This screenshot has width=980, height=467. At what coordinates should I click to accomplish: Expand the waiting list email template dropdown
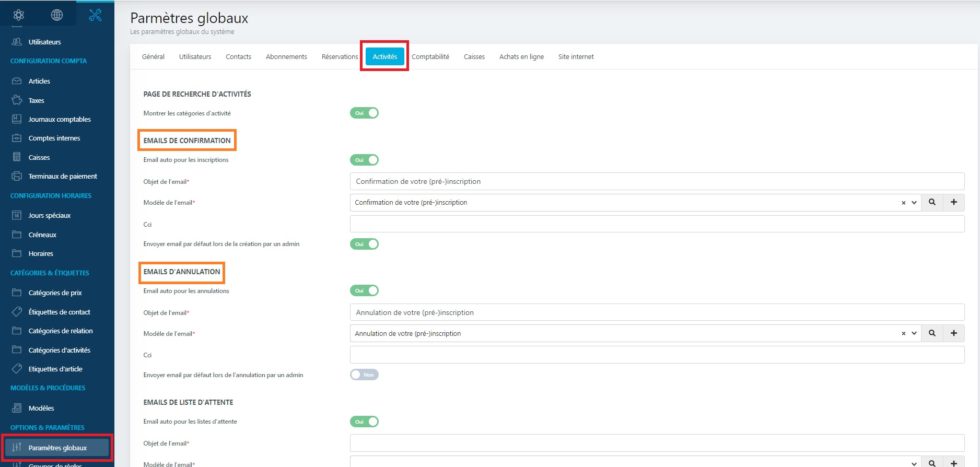(914, 463)
